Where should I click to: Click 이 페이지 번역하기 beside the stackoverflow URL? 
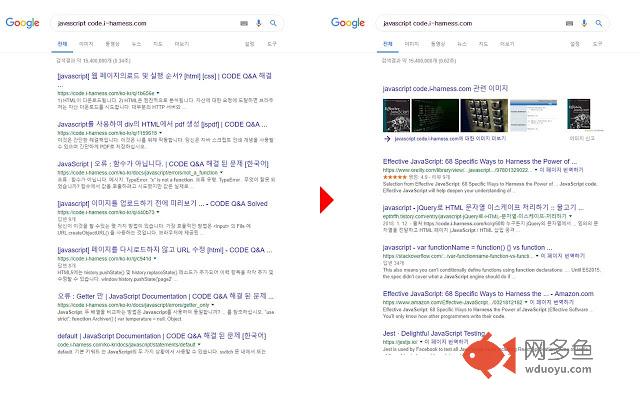(563, 256)
